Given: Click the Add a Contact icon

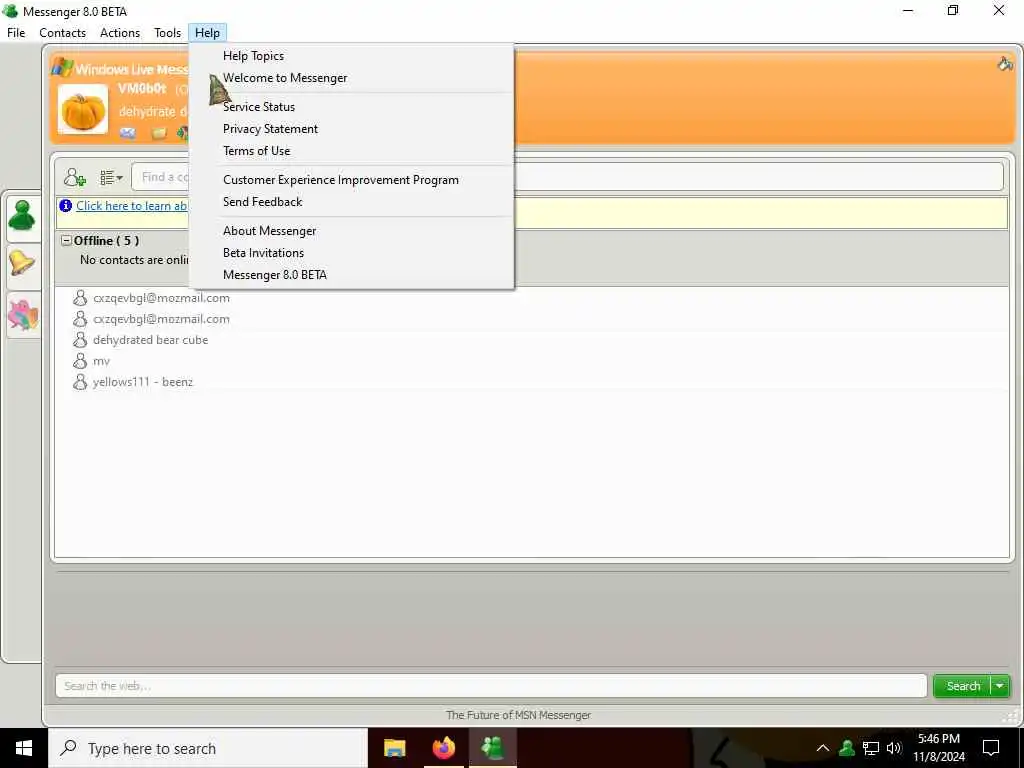Looking at the screenshot, I should [74, 177].
